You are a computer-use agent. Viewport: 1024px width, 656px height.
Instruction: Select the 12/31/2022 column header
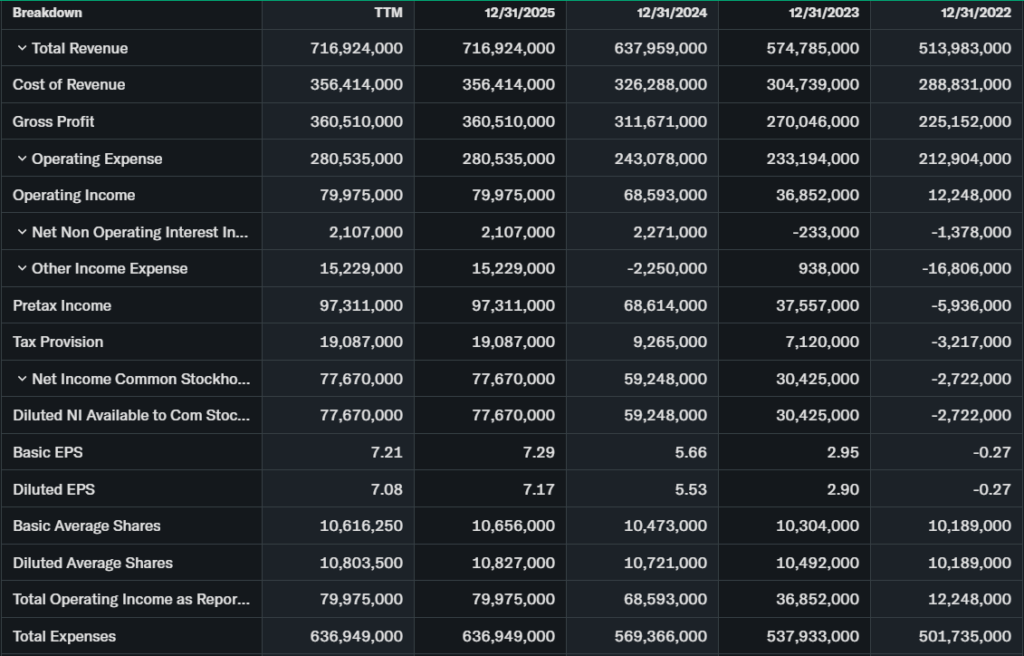pyautogui.click(x=975, y=13)
